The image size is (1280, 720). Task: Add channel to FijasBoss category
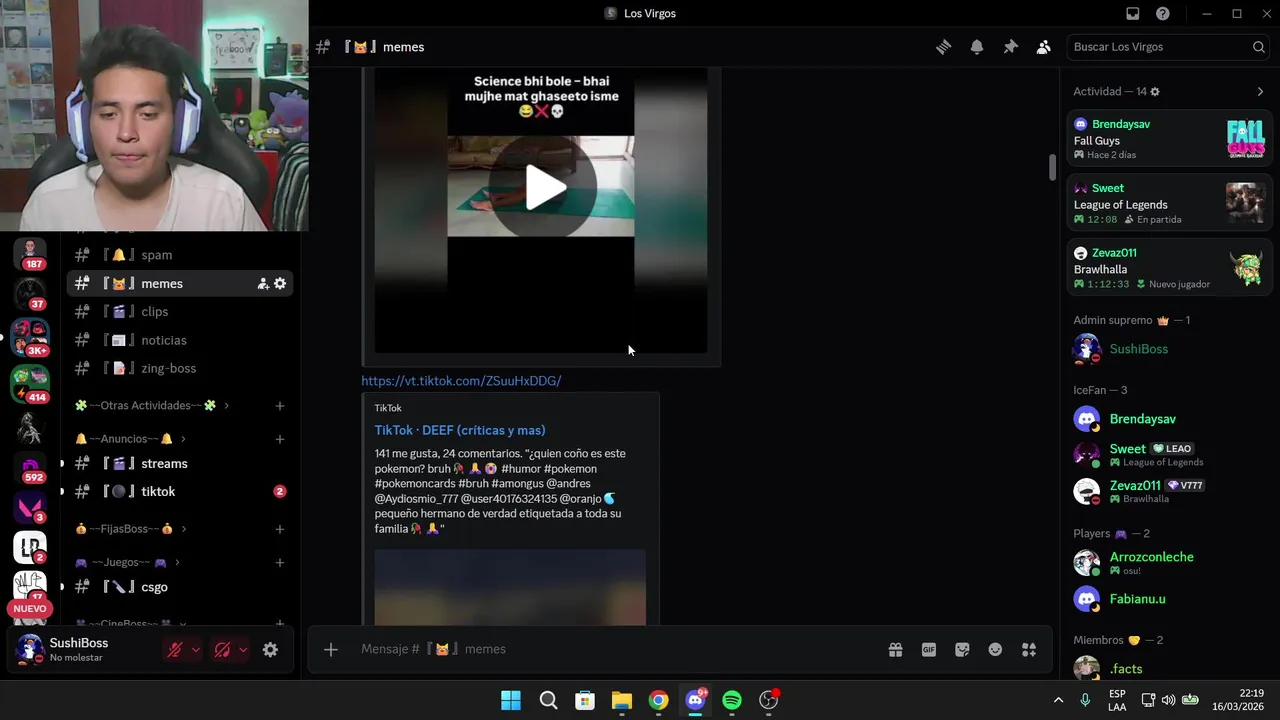click(x=280, y=529)
